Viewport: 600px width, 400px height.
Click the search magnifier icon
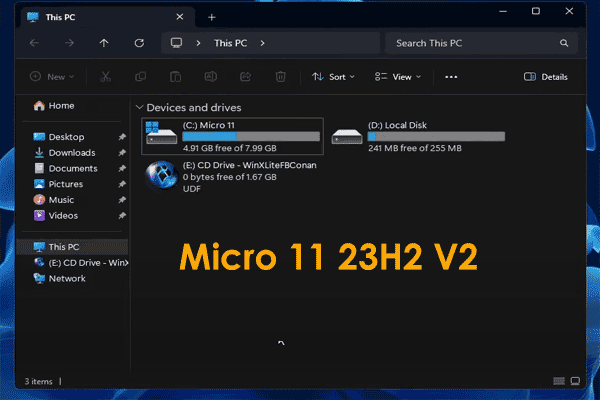click(564, 43)
